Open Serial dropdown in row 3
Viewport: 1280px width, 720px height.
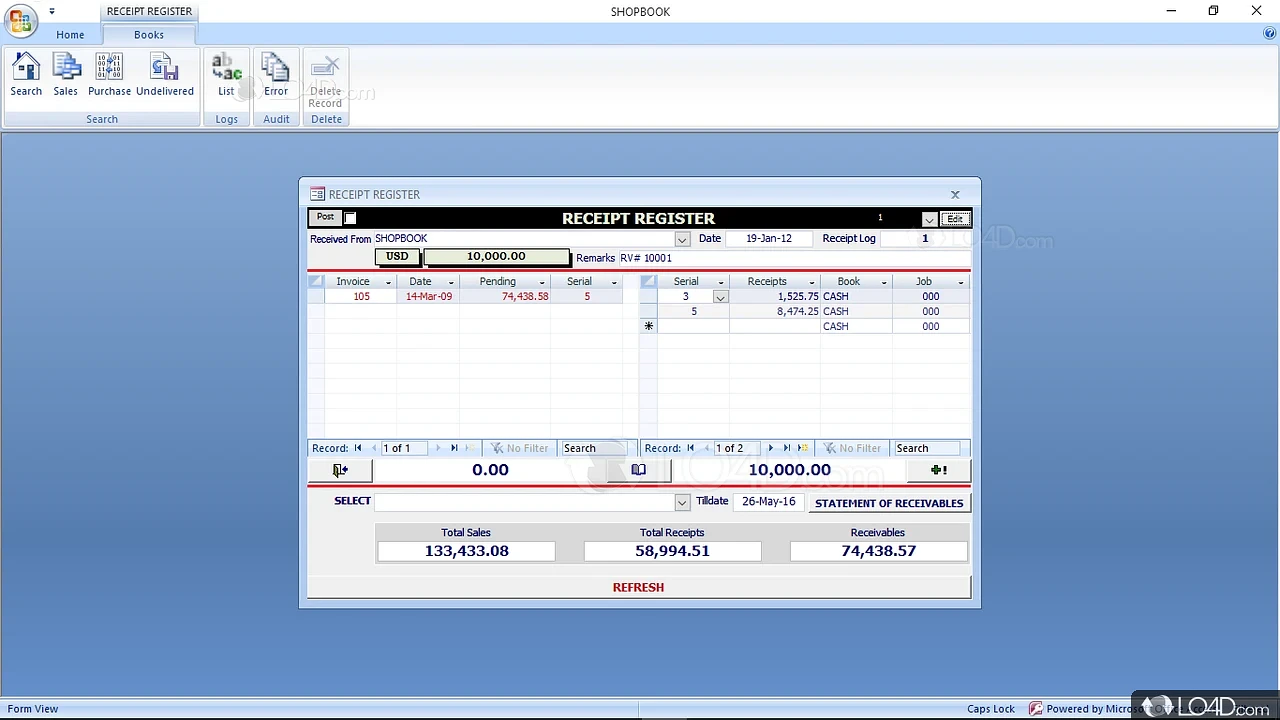click(720, 297)
